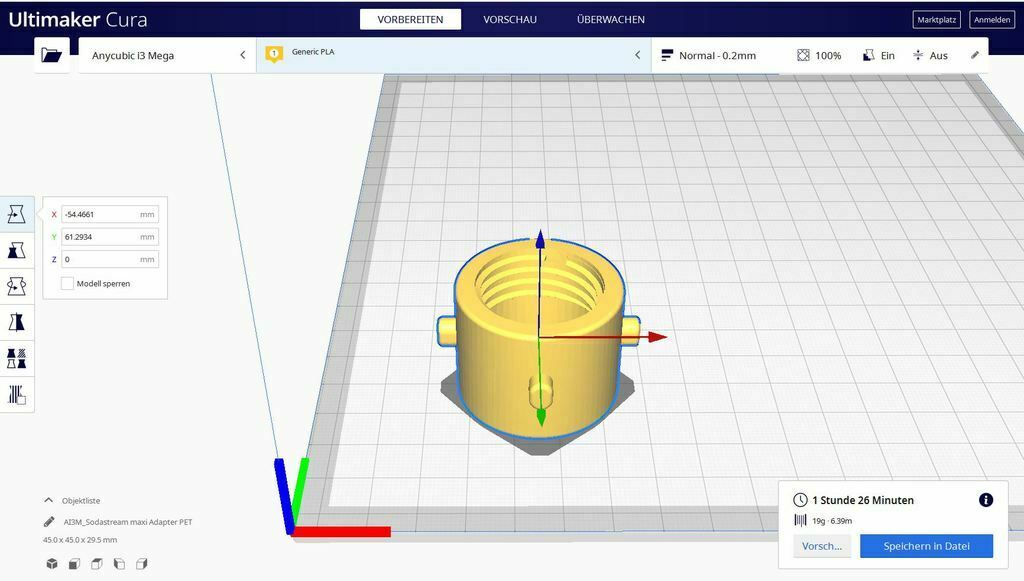Switch to the VORSCHAU tab
Image resolution: width=1024 pixels, height=581 pixels.
[x=510, y=20]
